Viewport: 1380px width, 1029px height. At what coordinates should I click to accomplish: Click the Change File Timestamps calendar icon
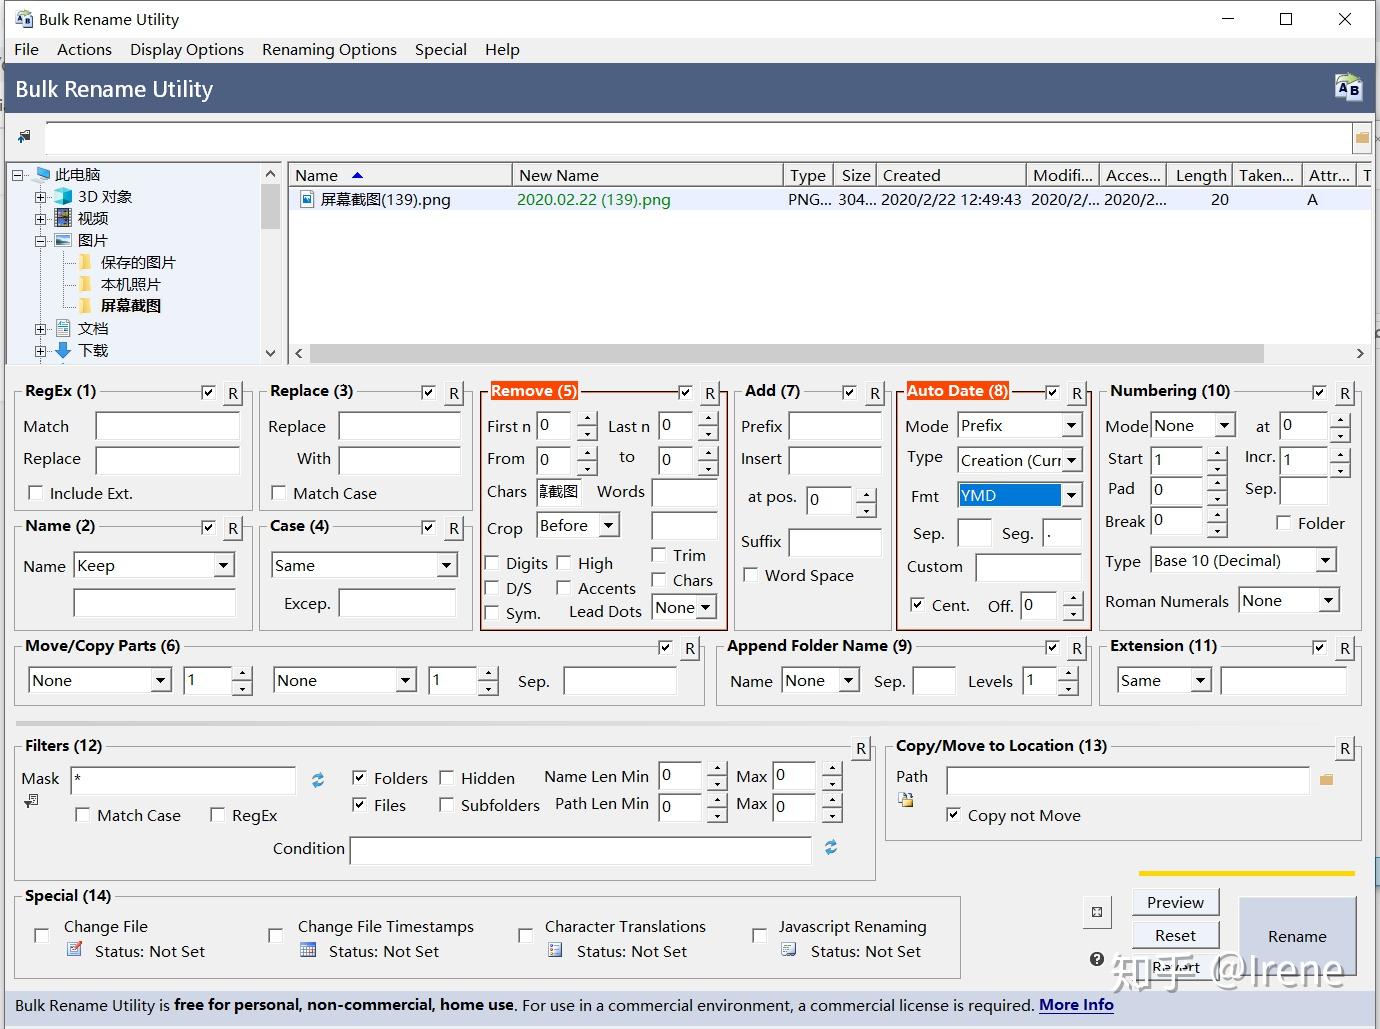(x=308, y=950)
